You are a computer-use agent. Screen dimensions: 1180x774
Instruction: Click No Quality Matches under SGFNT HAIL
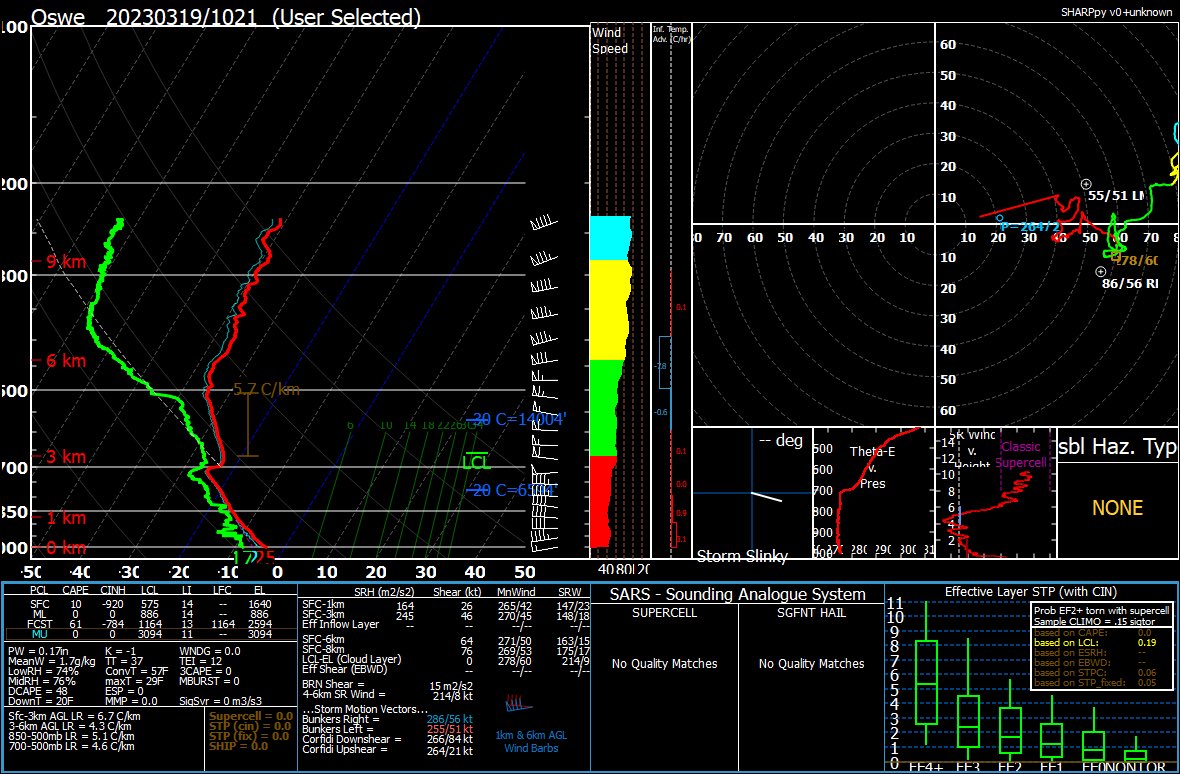tap(812, 663)
